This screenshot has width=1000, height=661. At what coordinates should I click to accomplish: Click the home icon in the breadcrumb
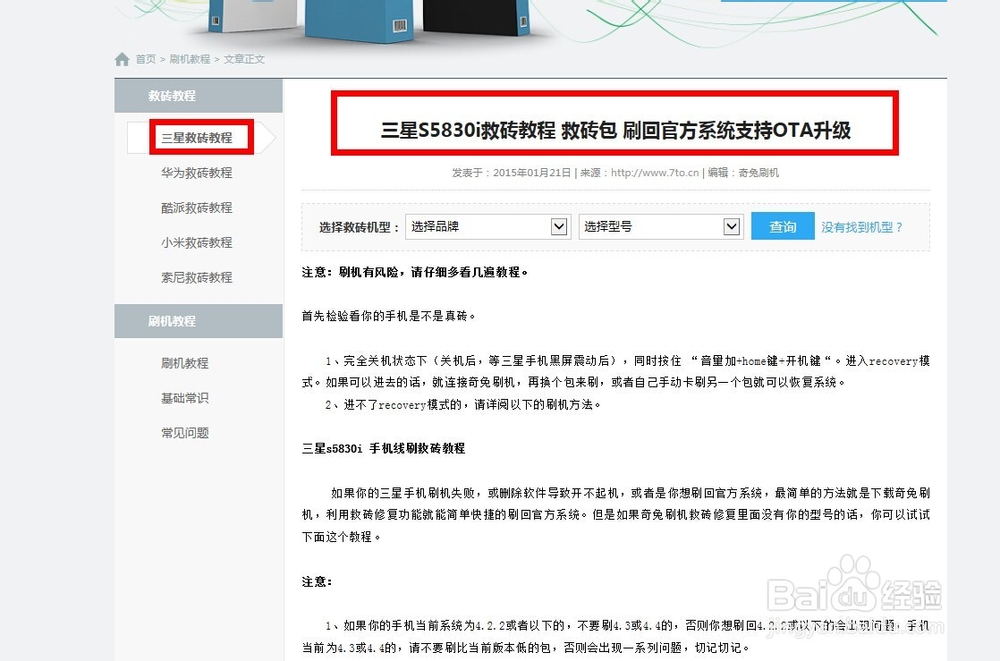click(x=122, y=59)
